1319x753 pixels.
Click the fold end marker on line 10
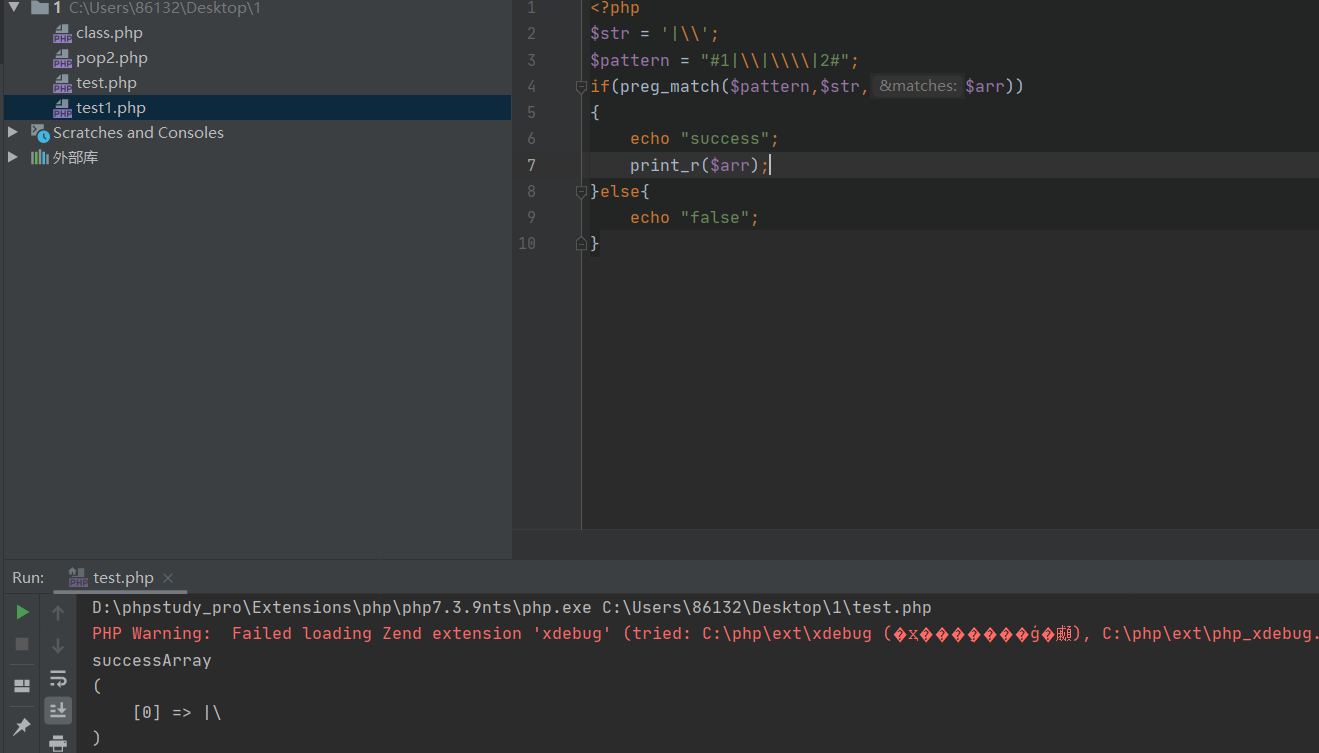[x=581, y=243]
